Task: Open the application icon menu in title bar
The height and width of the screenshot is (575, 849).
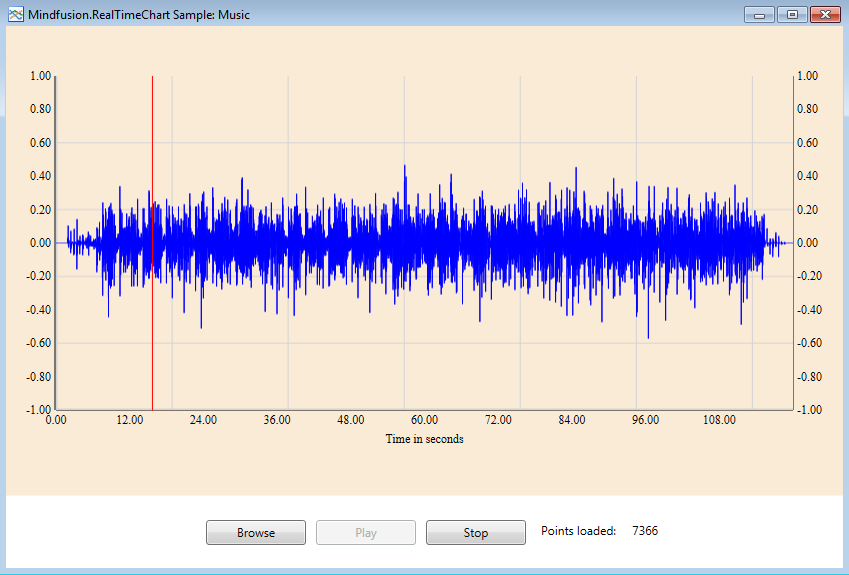Action: [x=16, y=15]
